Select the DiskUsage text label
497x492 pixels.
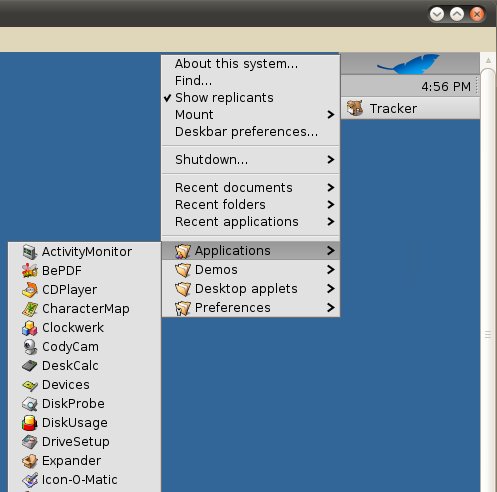75,423
